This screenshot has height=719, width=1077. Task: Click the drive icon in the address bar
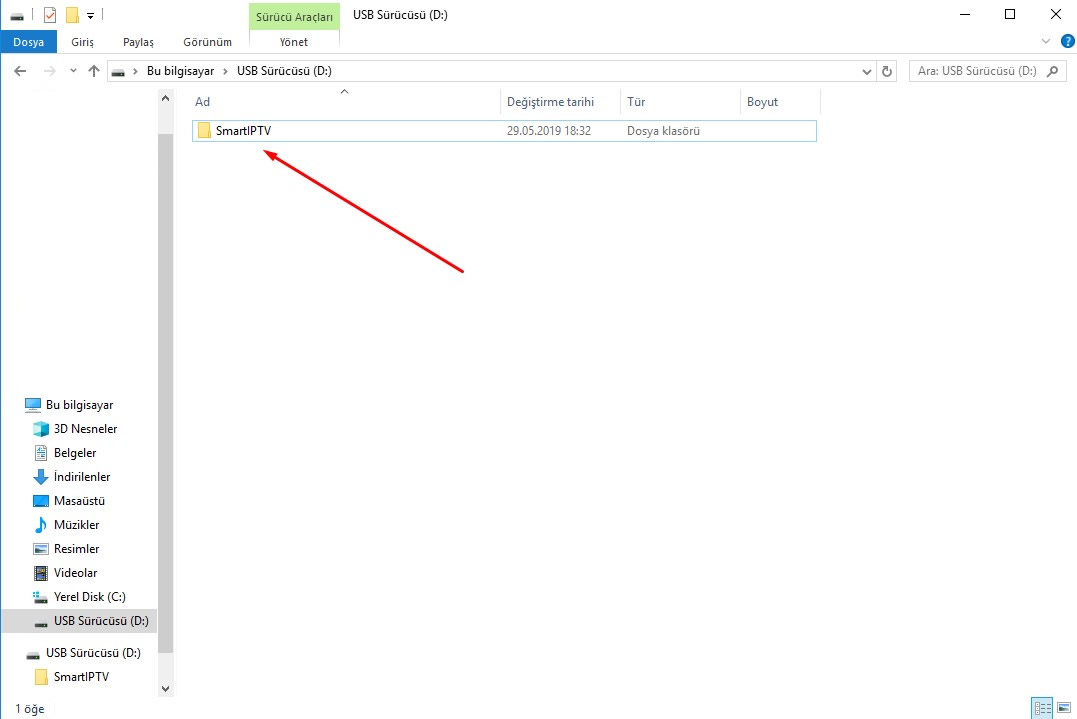click(118, 71)
